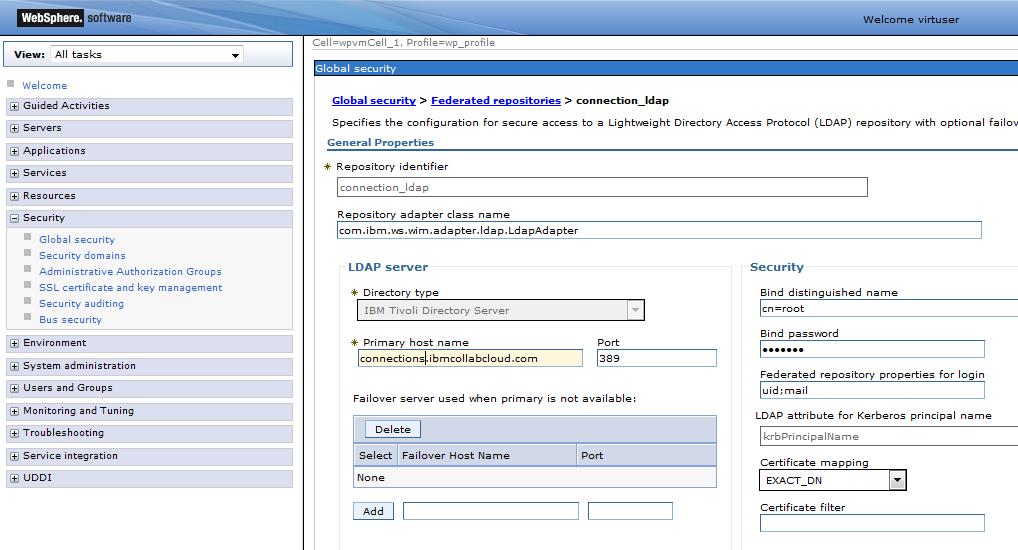Open Administrative Authorization Groups link
Screen dimensions: 1018x550
[130, 271]
